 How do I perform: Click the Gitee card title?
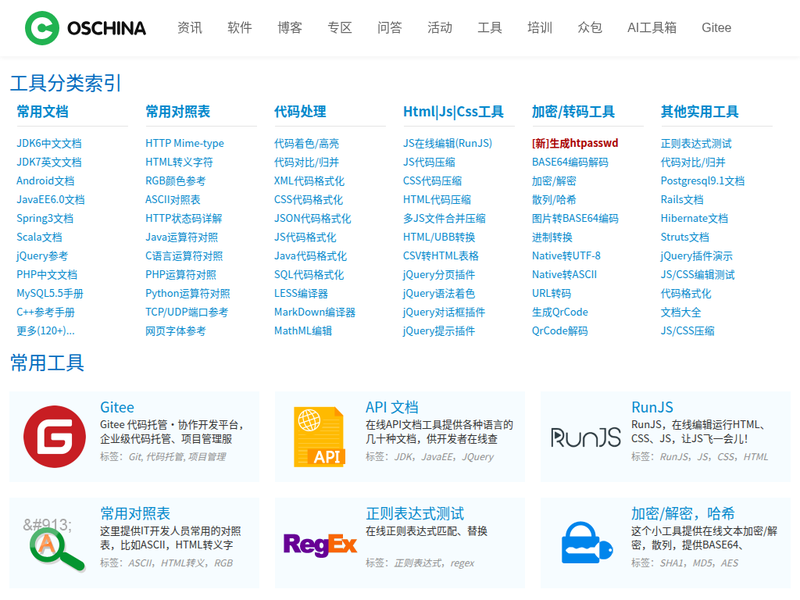point(117,407)
